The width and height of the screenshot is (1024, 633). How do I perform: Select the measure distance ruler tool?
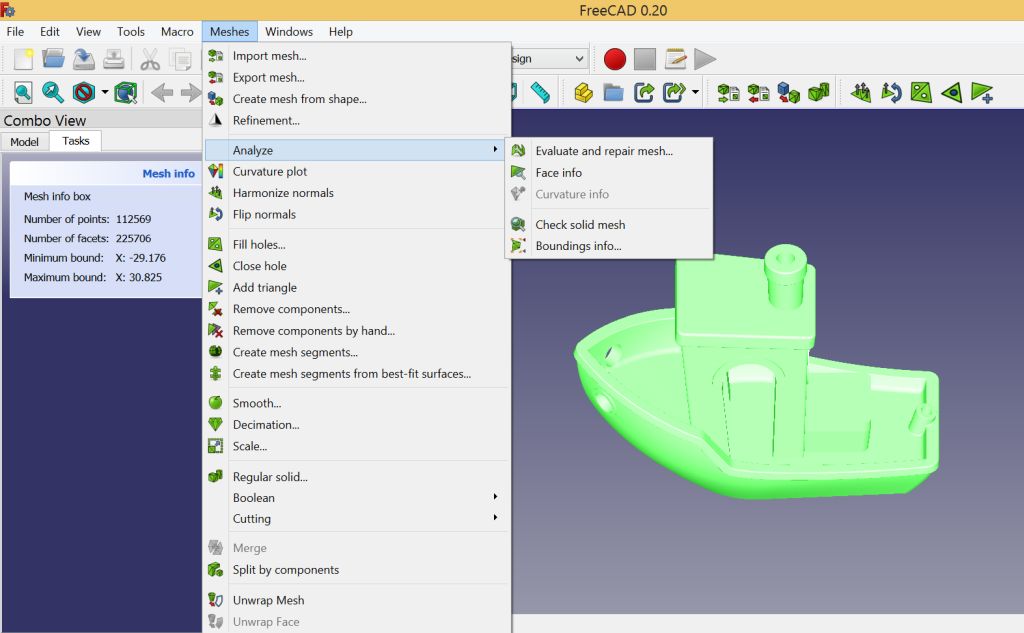click(x=540, y=93)
